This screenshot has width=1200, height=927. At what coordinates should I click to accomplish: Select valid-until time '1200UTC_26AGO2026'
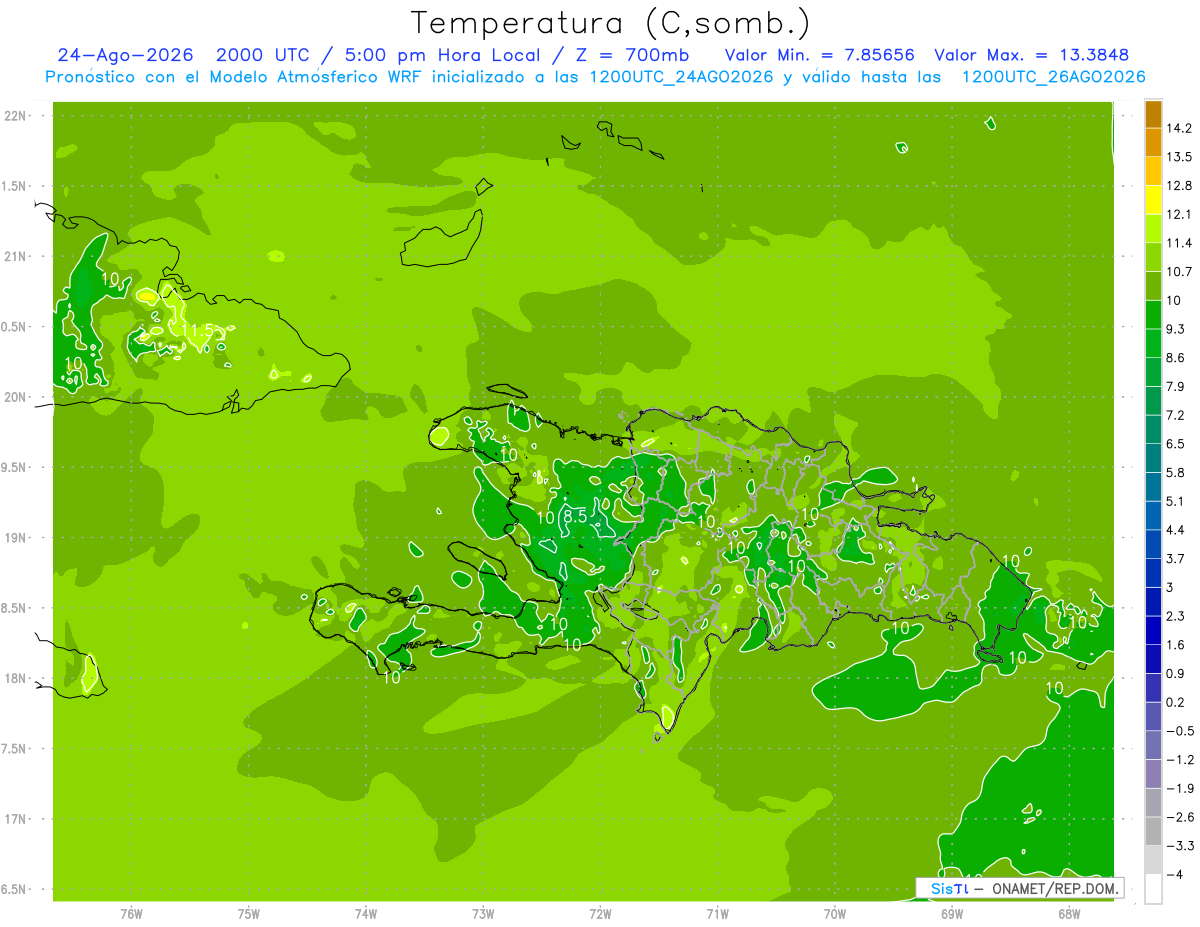pos(1053,77)
